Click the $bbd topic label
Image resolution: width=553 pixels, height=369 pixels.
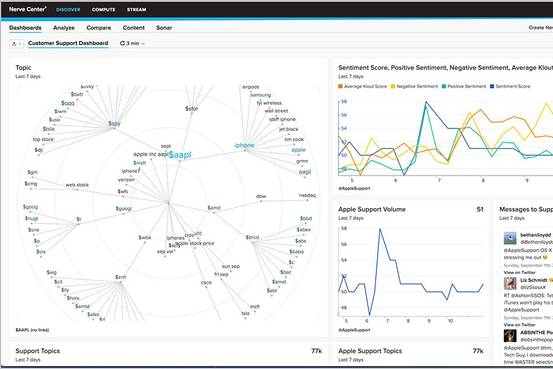(x=306, y=218)
